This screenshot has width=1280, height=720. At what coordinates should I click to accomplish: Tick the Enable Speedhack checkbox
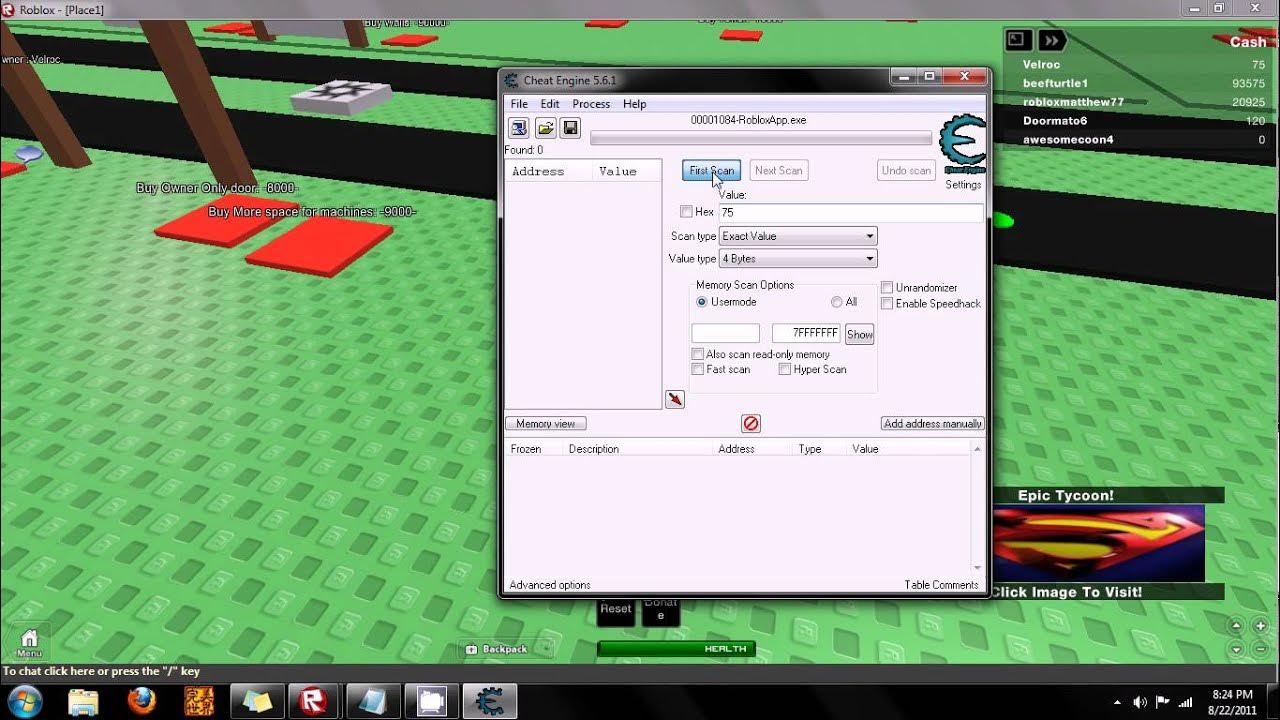[x=887, y=304]
